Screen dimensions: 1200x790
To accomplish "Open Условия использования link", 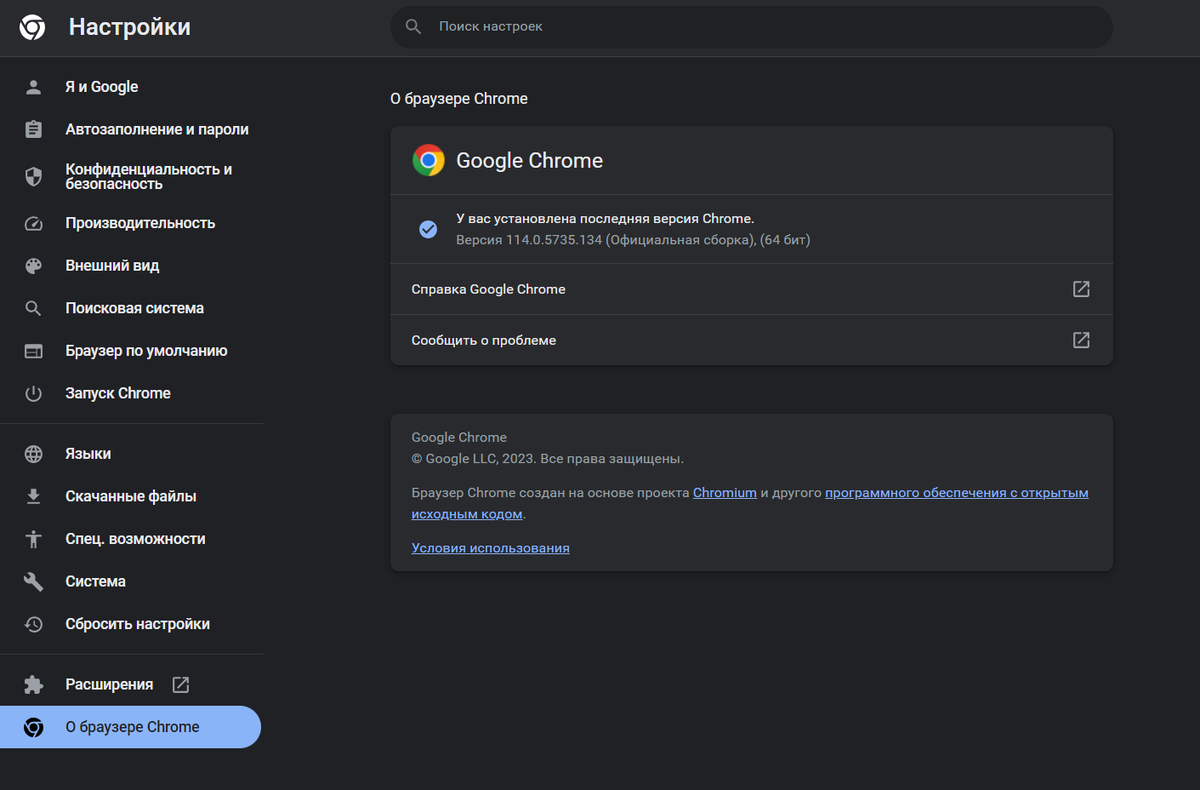I will click(x=490, y=548).
